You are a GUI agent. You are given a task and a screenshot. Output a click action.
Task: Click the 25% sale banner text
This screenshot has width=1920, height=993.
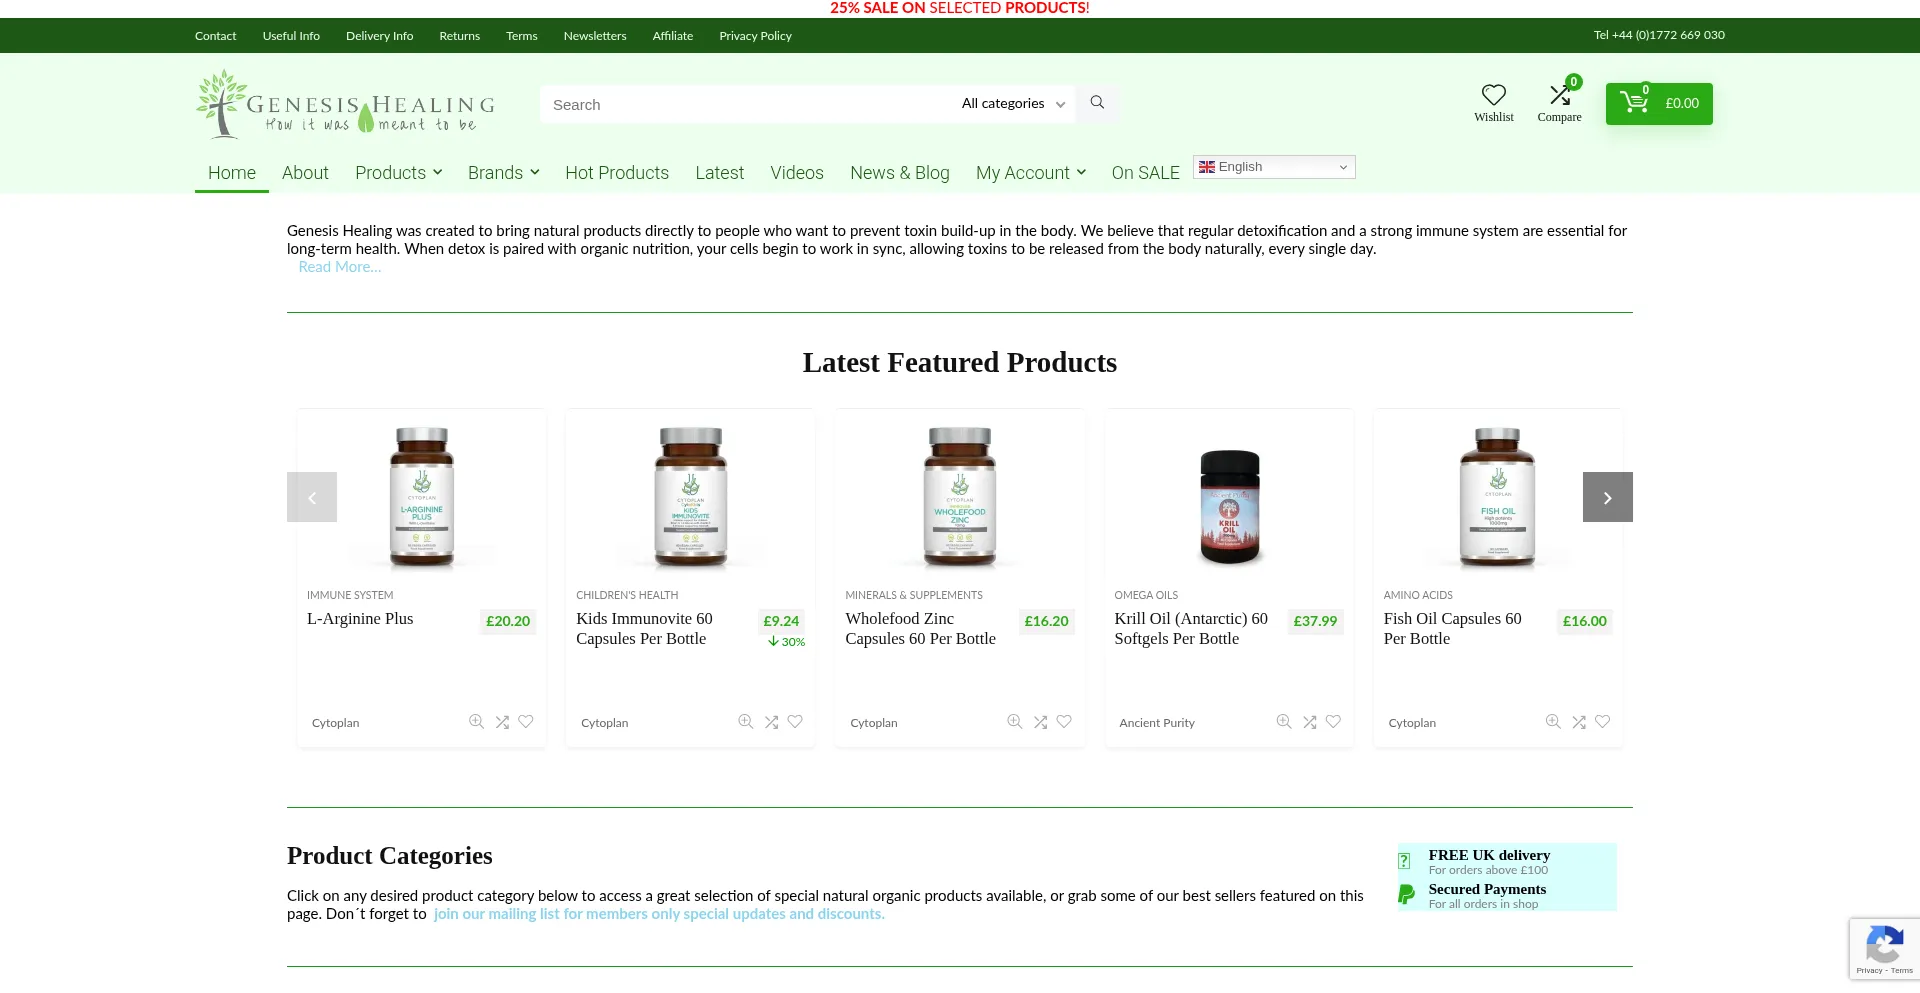(960, 8)
